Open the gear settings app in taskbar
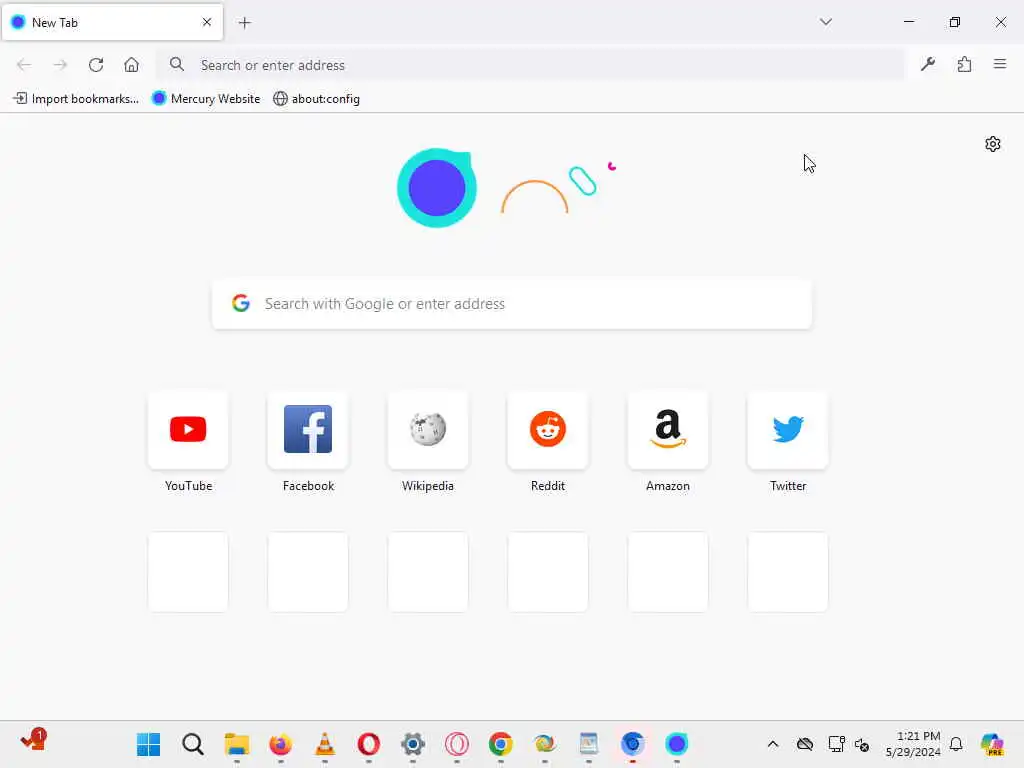The width and height of the screenshot is (1024, 768). [412, 744]
